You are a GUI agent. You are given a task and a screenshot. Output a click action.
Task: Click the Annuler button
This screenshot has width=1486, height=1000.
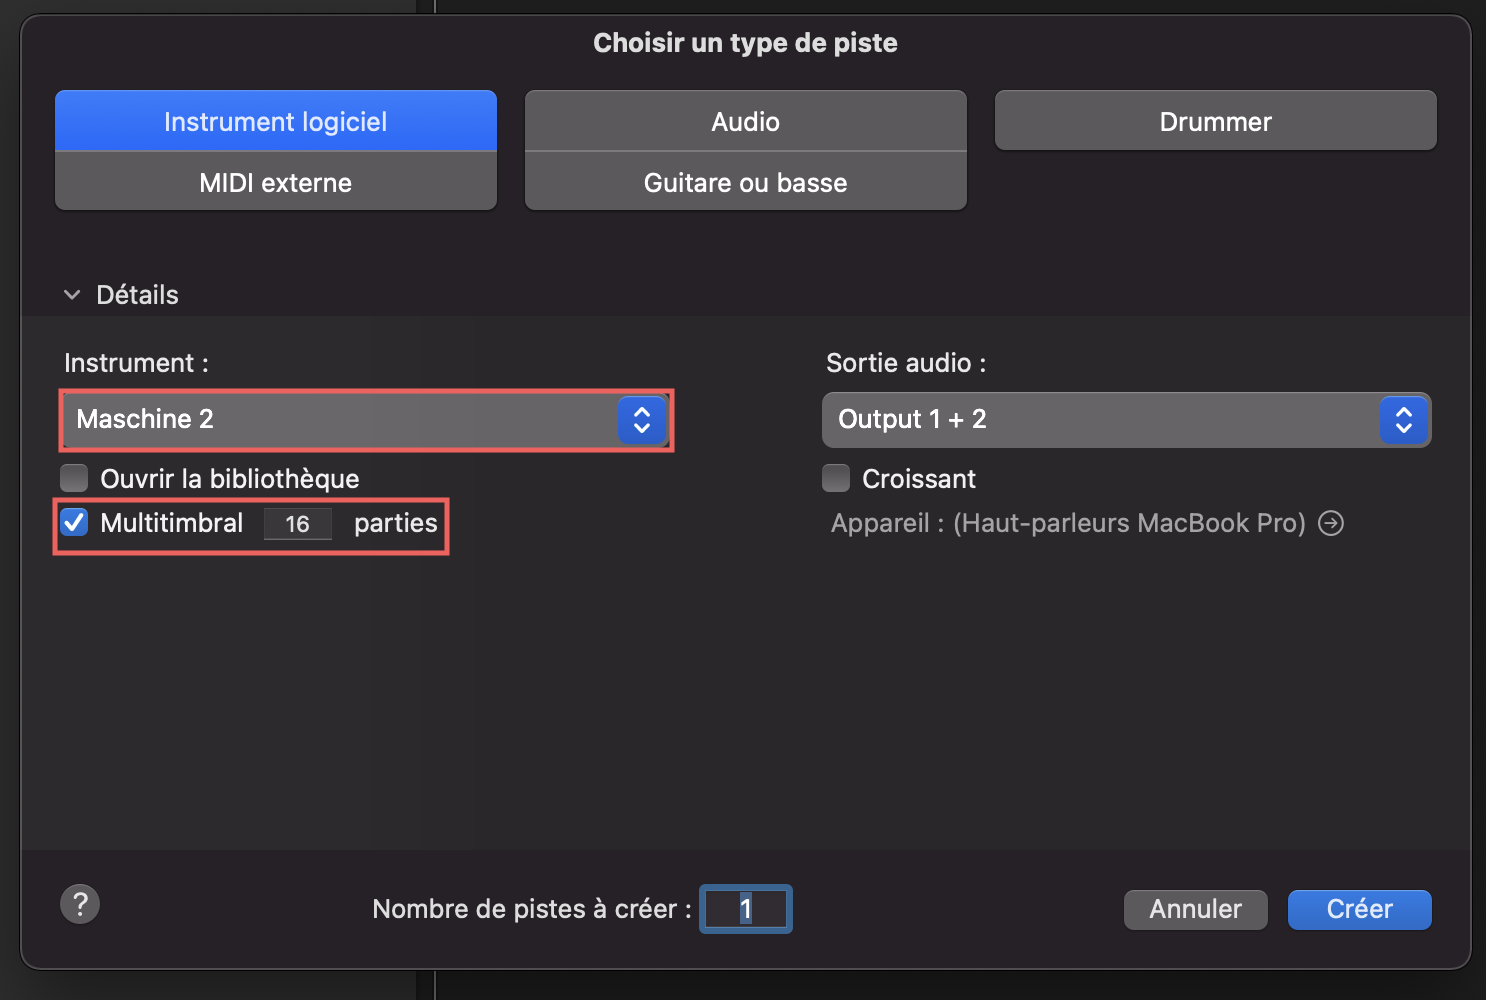pyautogui.click(x=1196, y=909)
